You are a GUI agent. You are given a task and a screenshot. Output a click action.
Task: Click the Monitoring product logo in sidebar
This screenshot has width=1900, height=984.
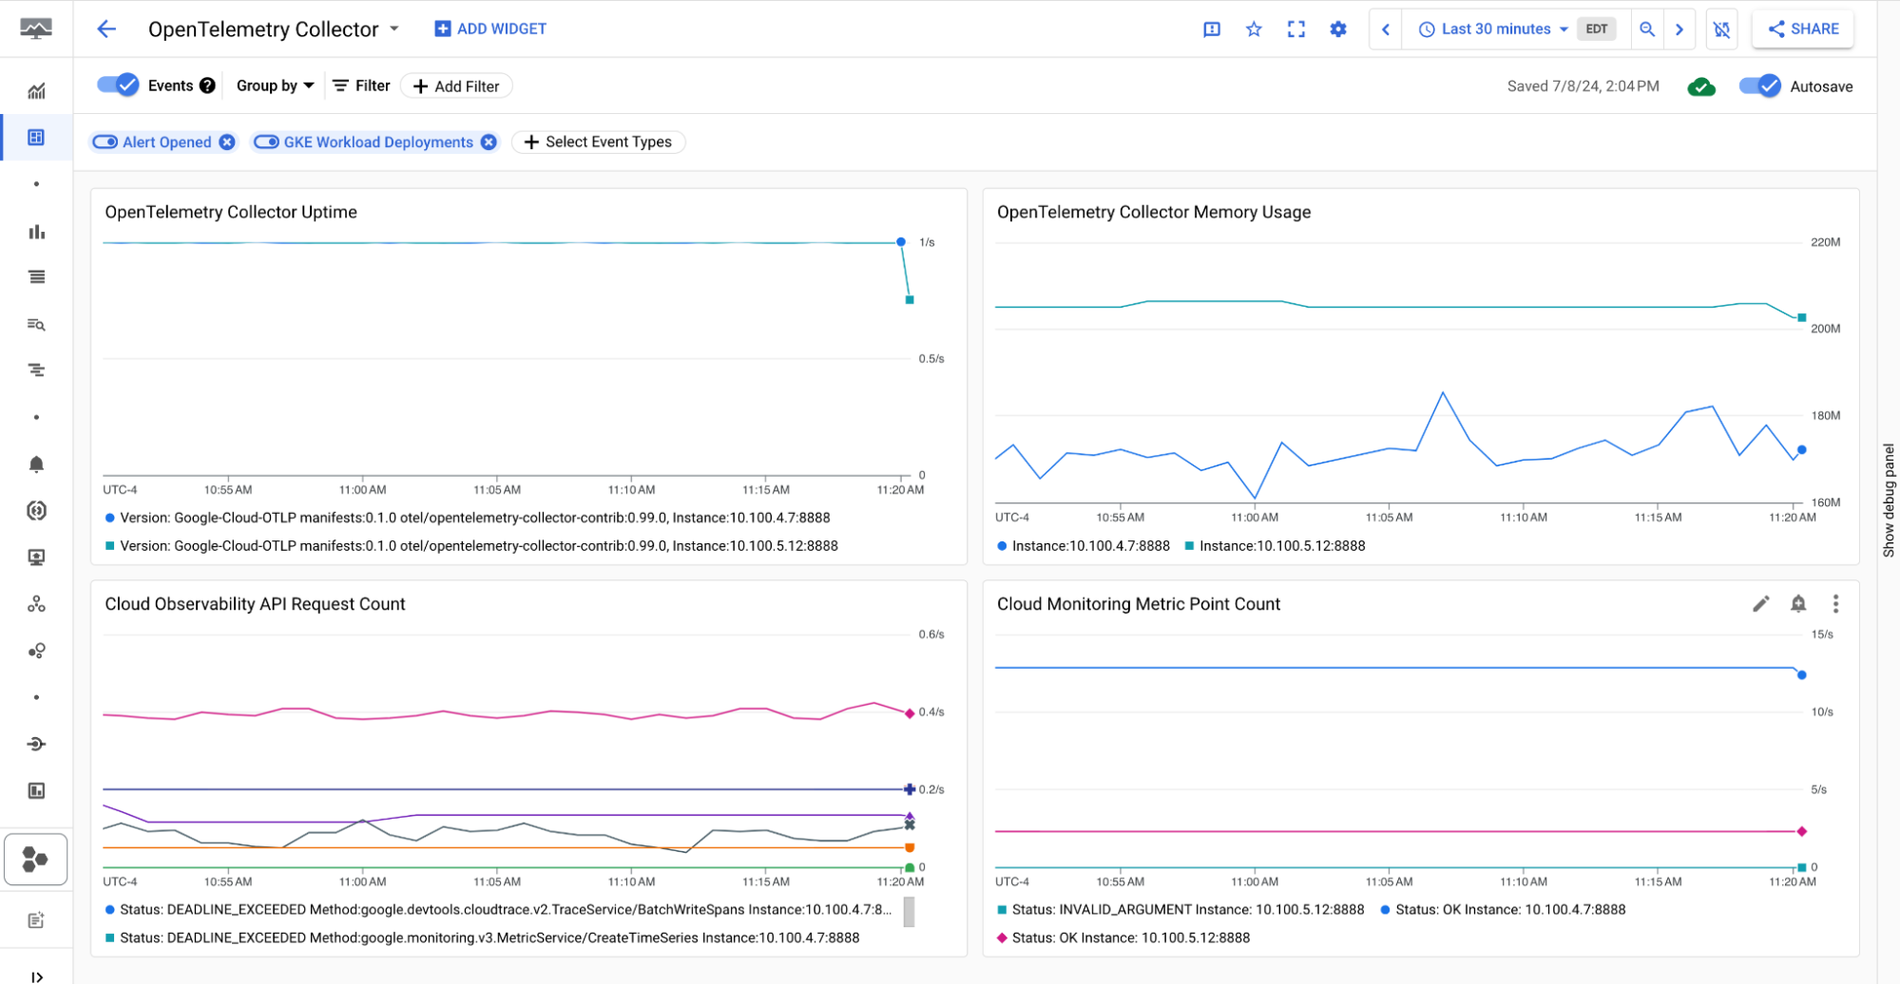[x=36, y=29]
